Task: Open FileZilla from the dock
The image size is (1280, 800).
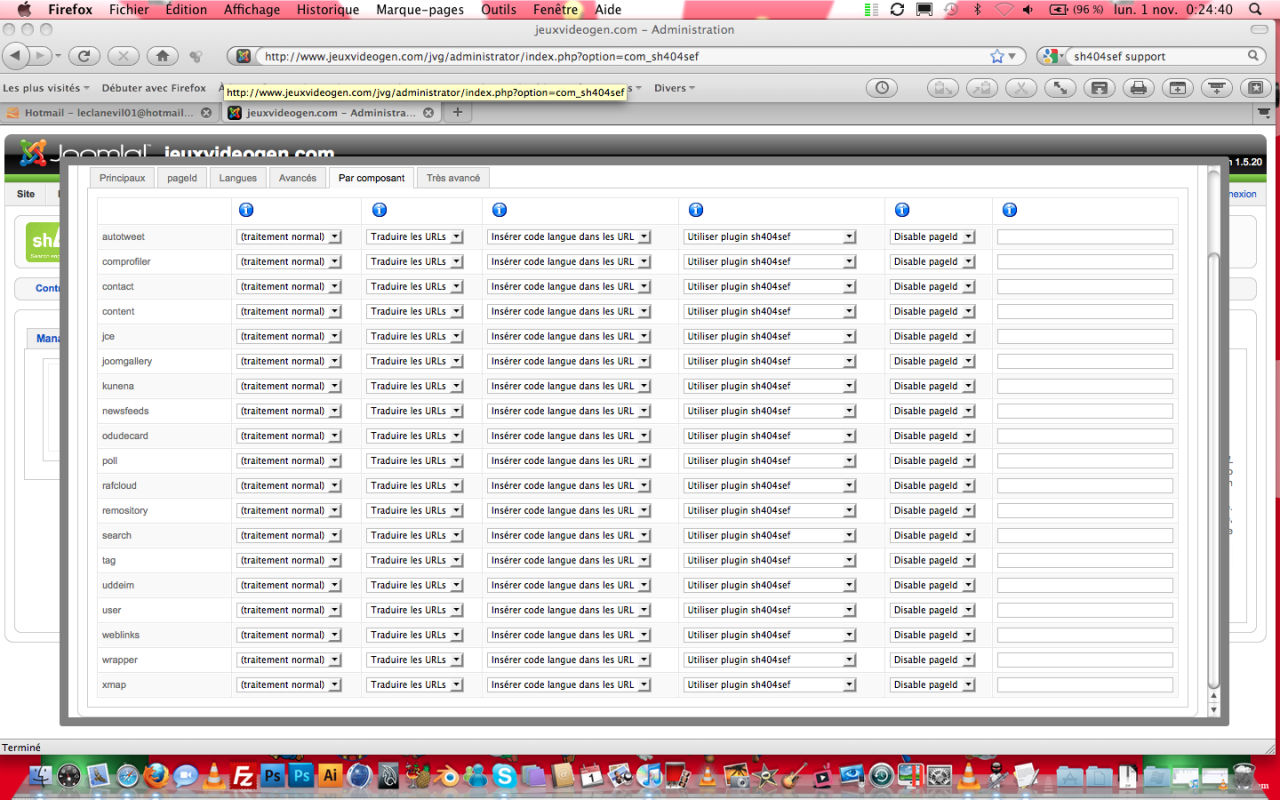Action: [242, 776]
